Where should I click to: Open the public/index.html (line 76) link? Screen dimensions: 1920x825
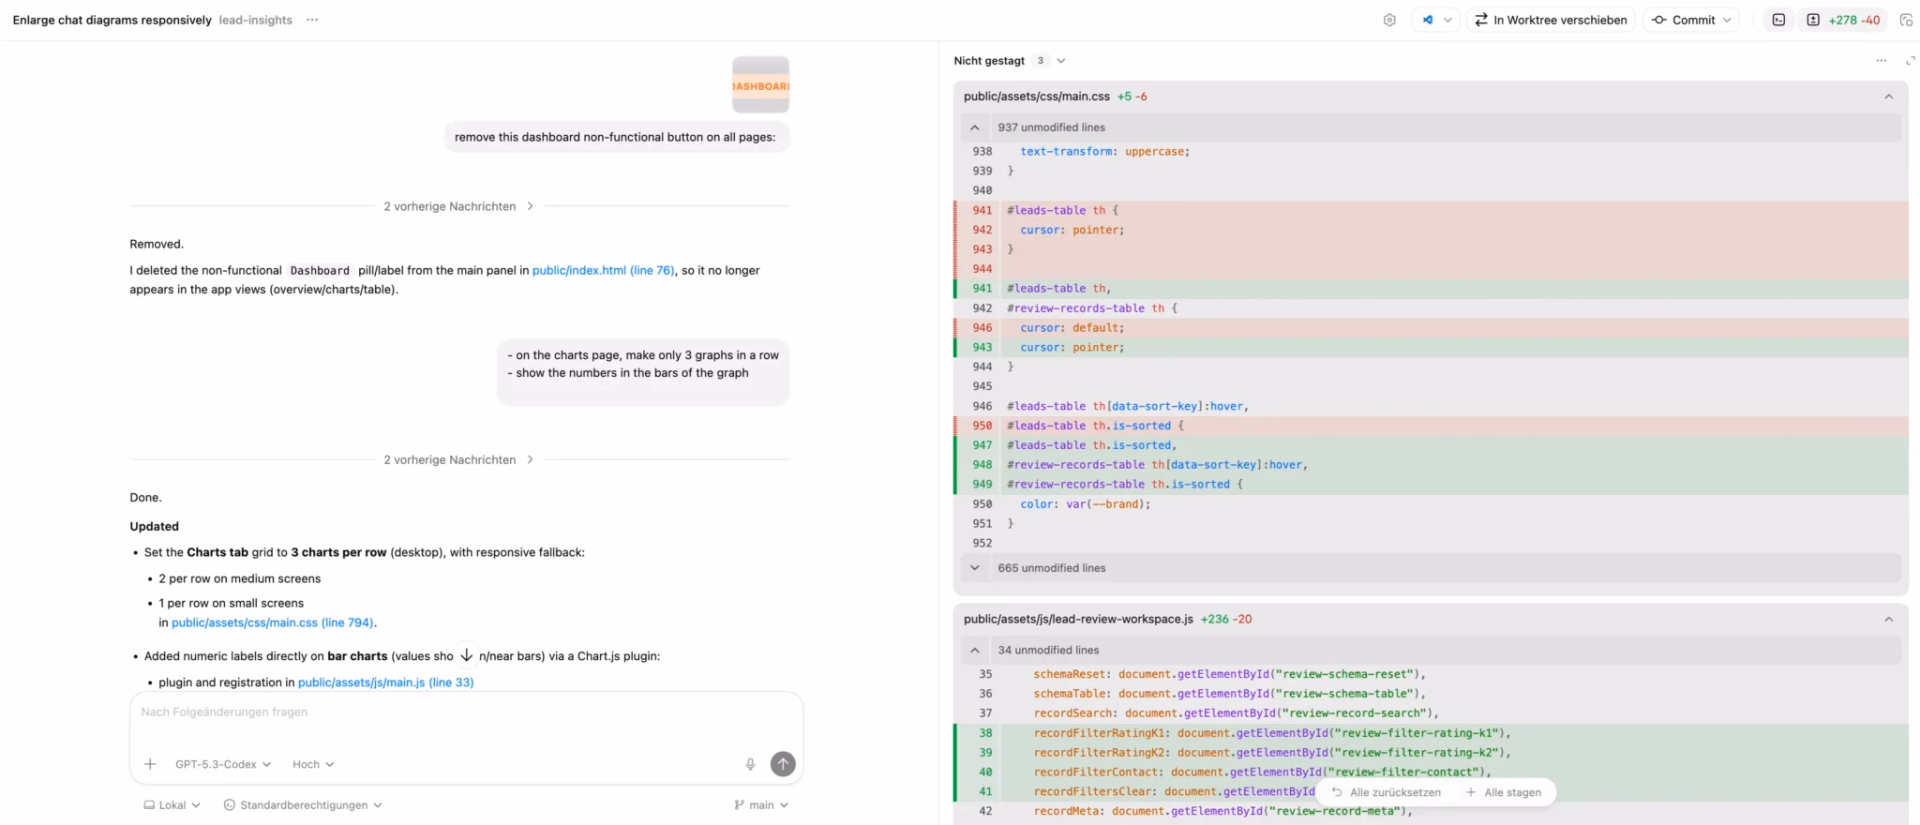(603, 271)
